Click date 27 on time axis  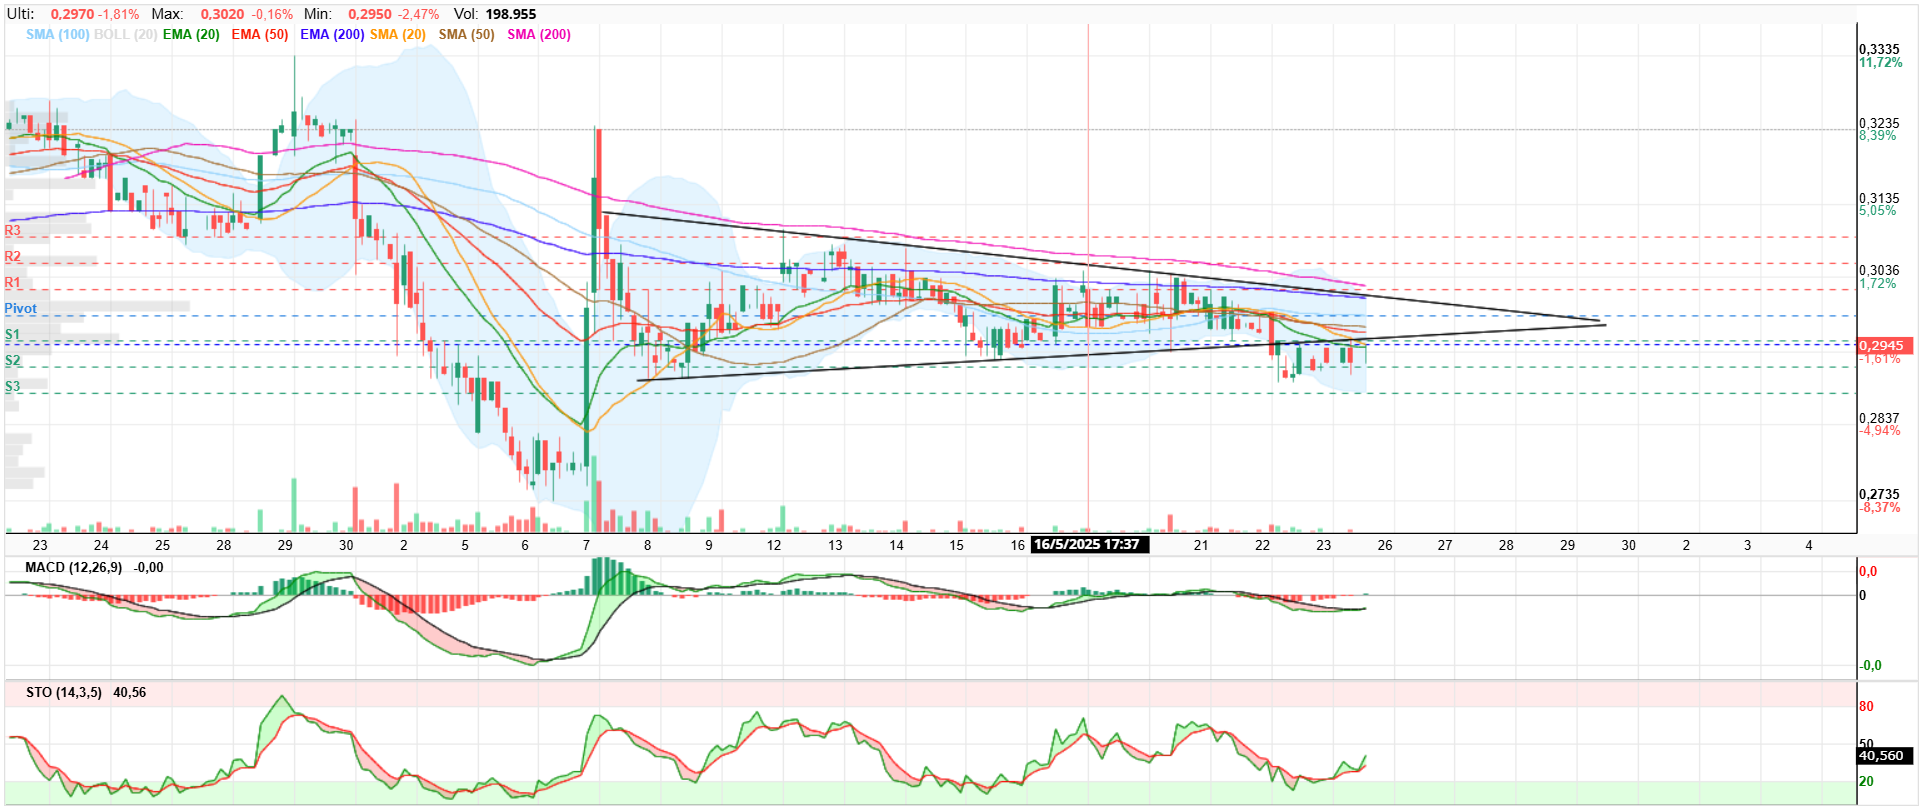point(1445,546)
